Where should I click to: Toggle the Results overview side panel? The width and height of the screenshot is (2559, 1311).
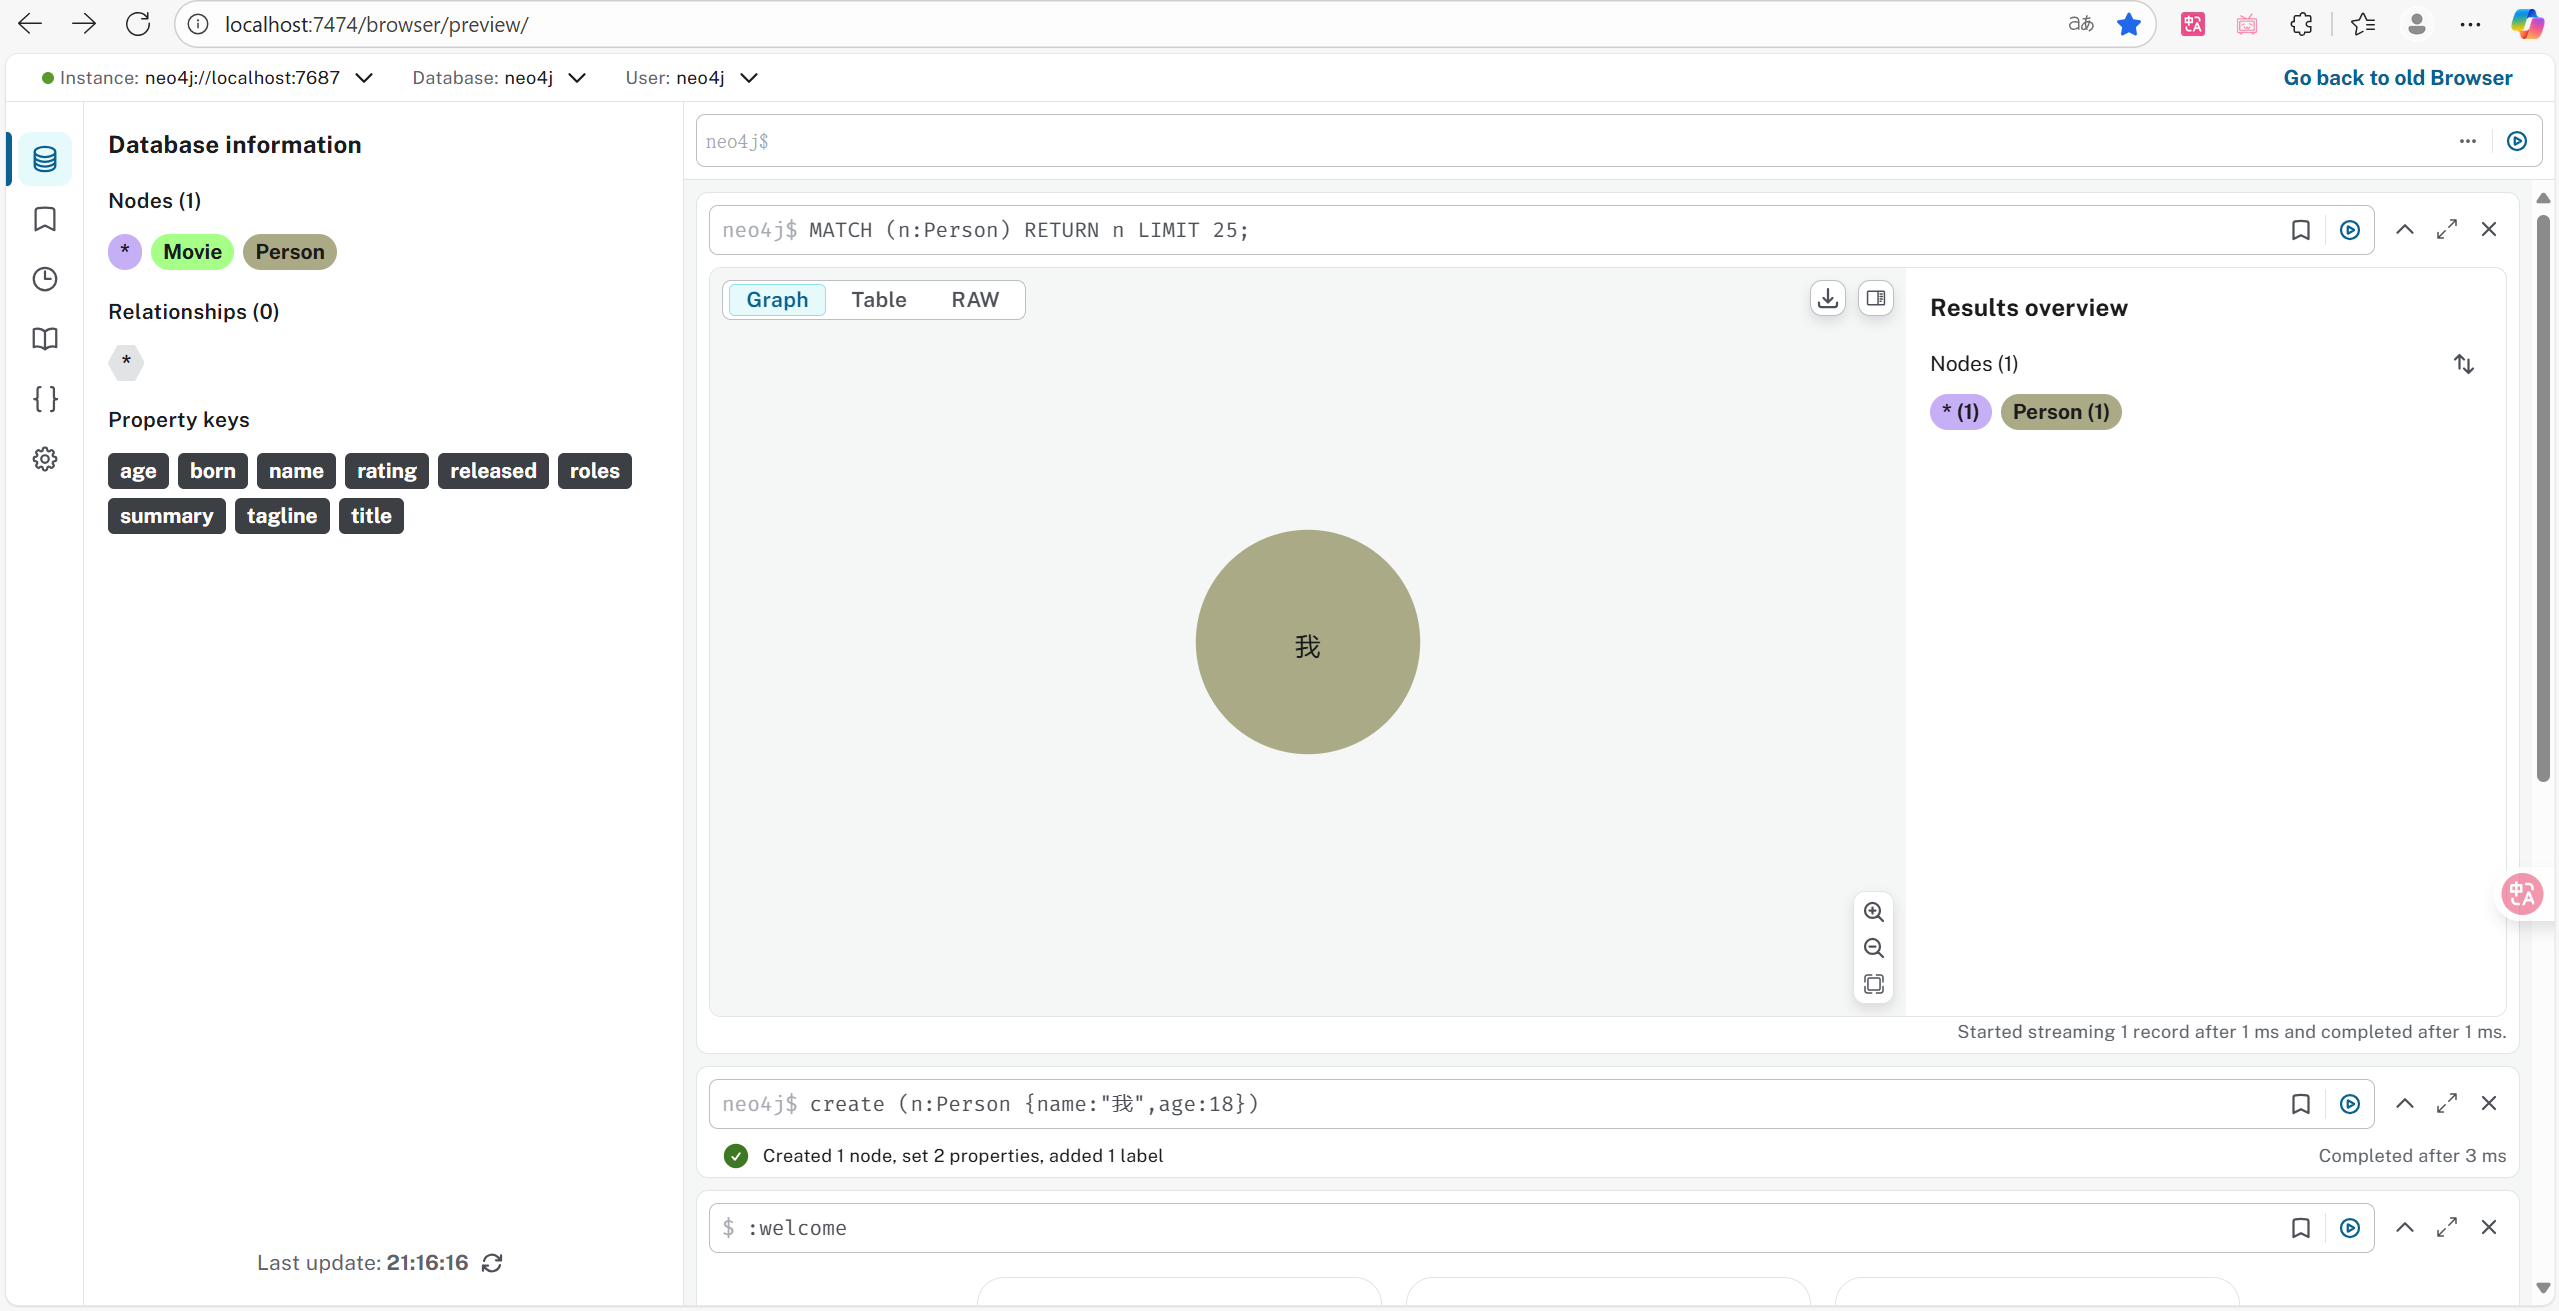[x=1875, y=298]
